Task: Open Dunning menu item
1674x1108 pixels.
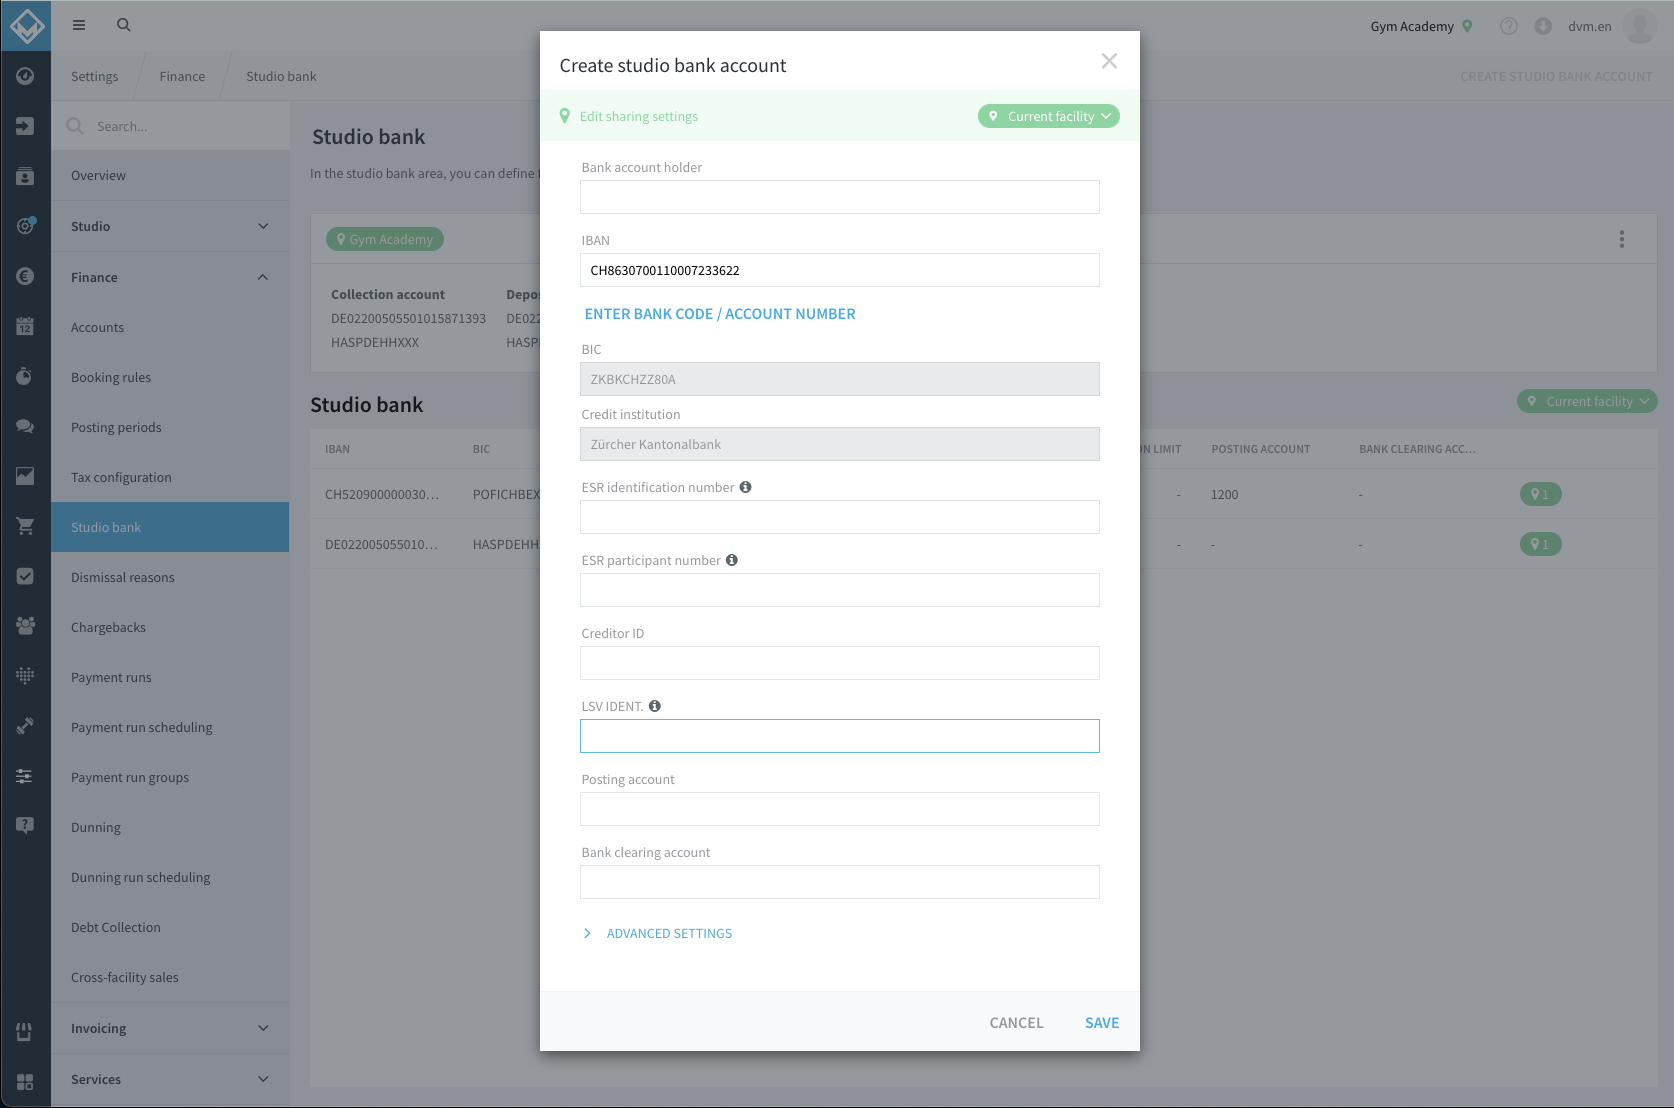Action: click(x=170, y=827)
